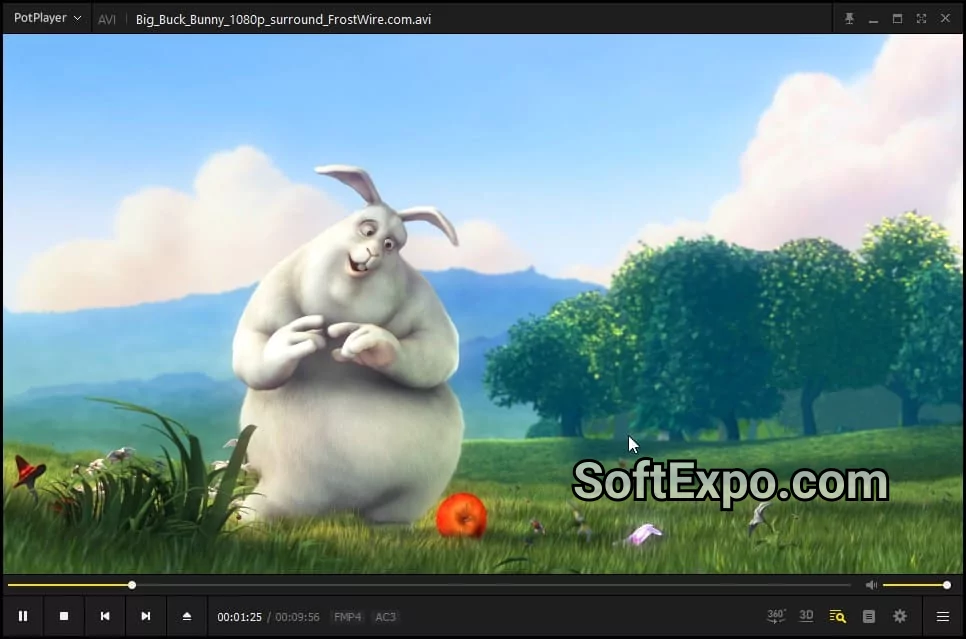Seek to the middle of the timeline
The width and height of the screenshot is (966, 639).
(428, 585)
